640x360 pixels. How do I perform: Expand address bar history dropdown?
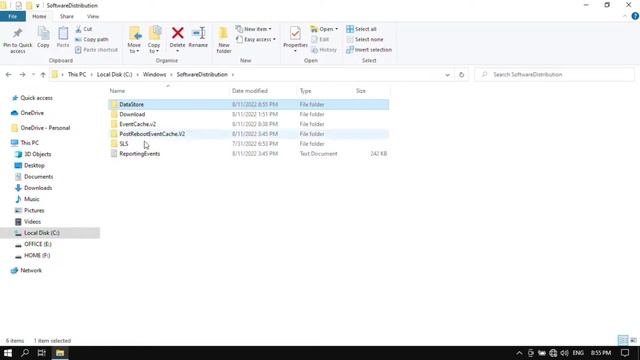click(x=447, y=75)
